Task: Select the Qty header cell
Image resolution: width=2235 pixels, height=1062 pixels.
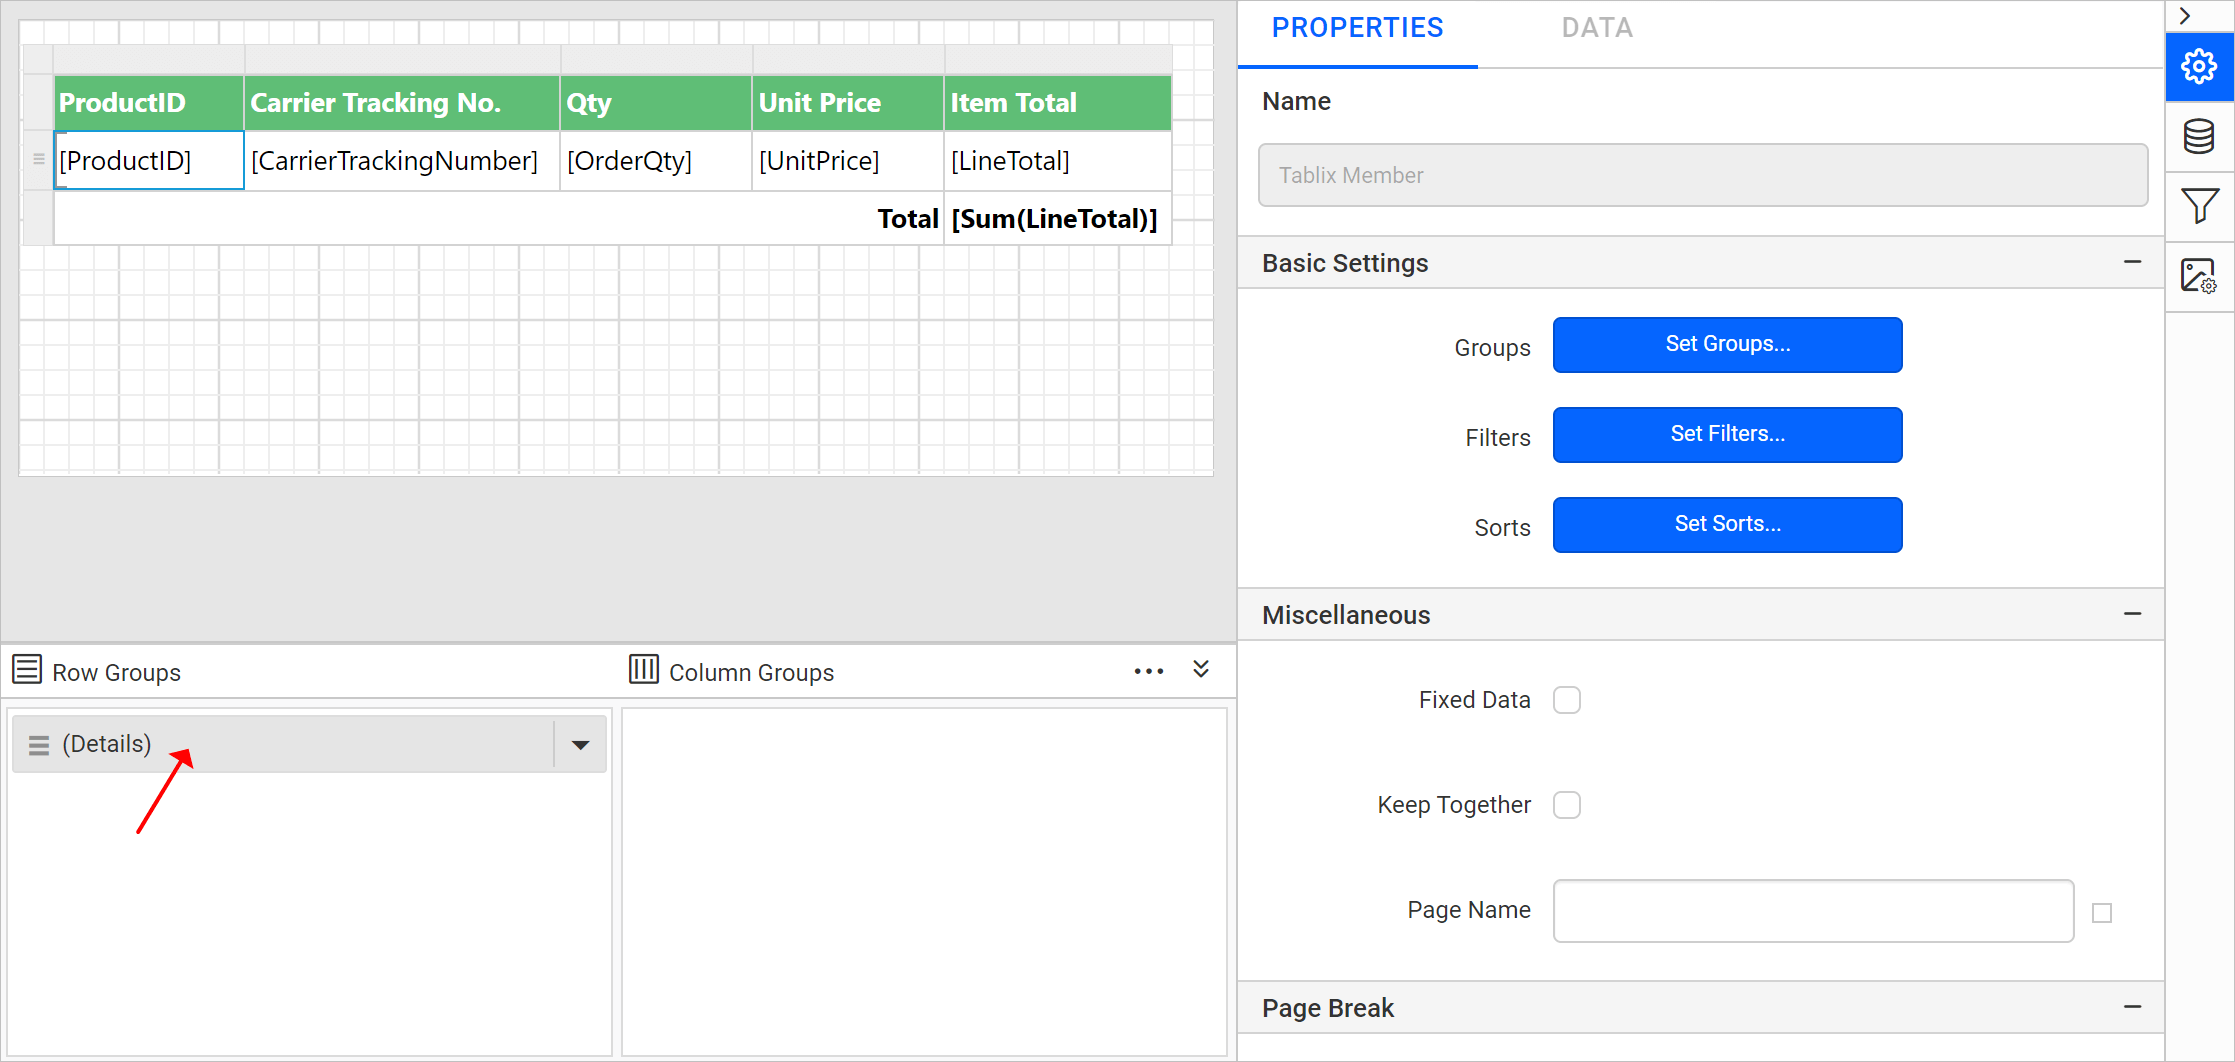Action: tap(656, 102)
